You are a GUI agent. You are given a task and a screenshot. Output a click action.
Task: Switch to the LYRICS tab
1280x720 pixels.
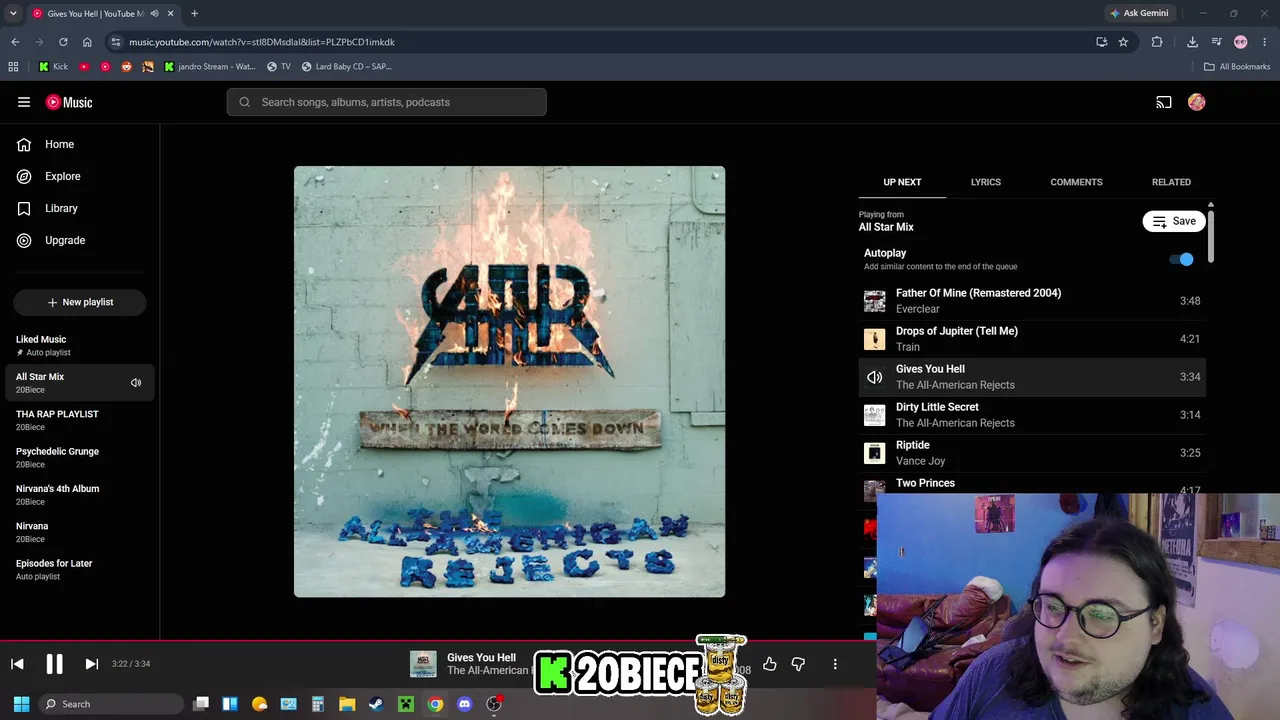point(985,182)
